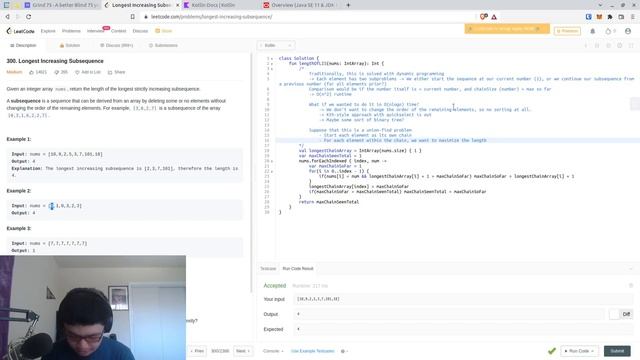
Task: Click the Example 1 heading
Action: [19, 139]
